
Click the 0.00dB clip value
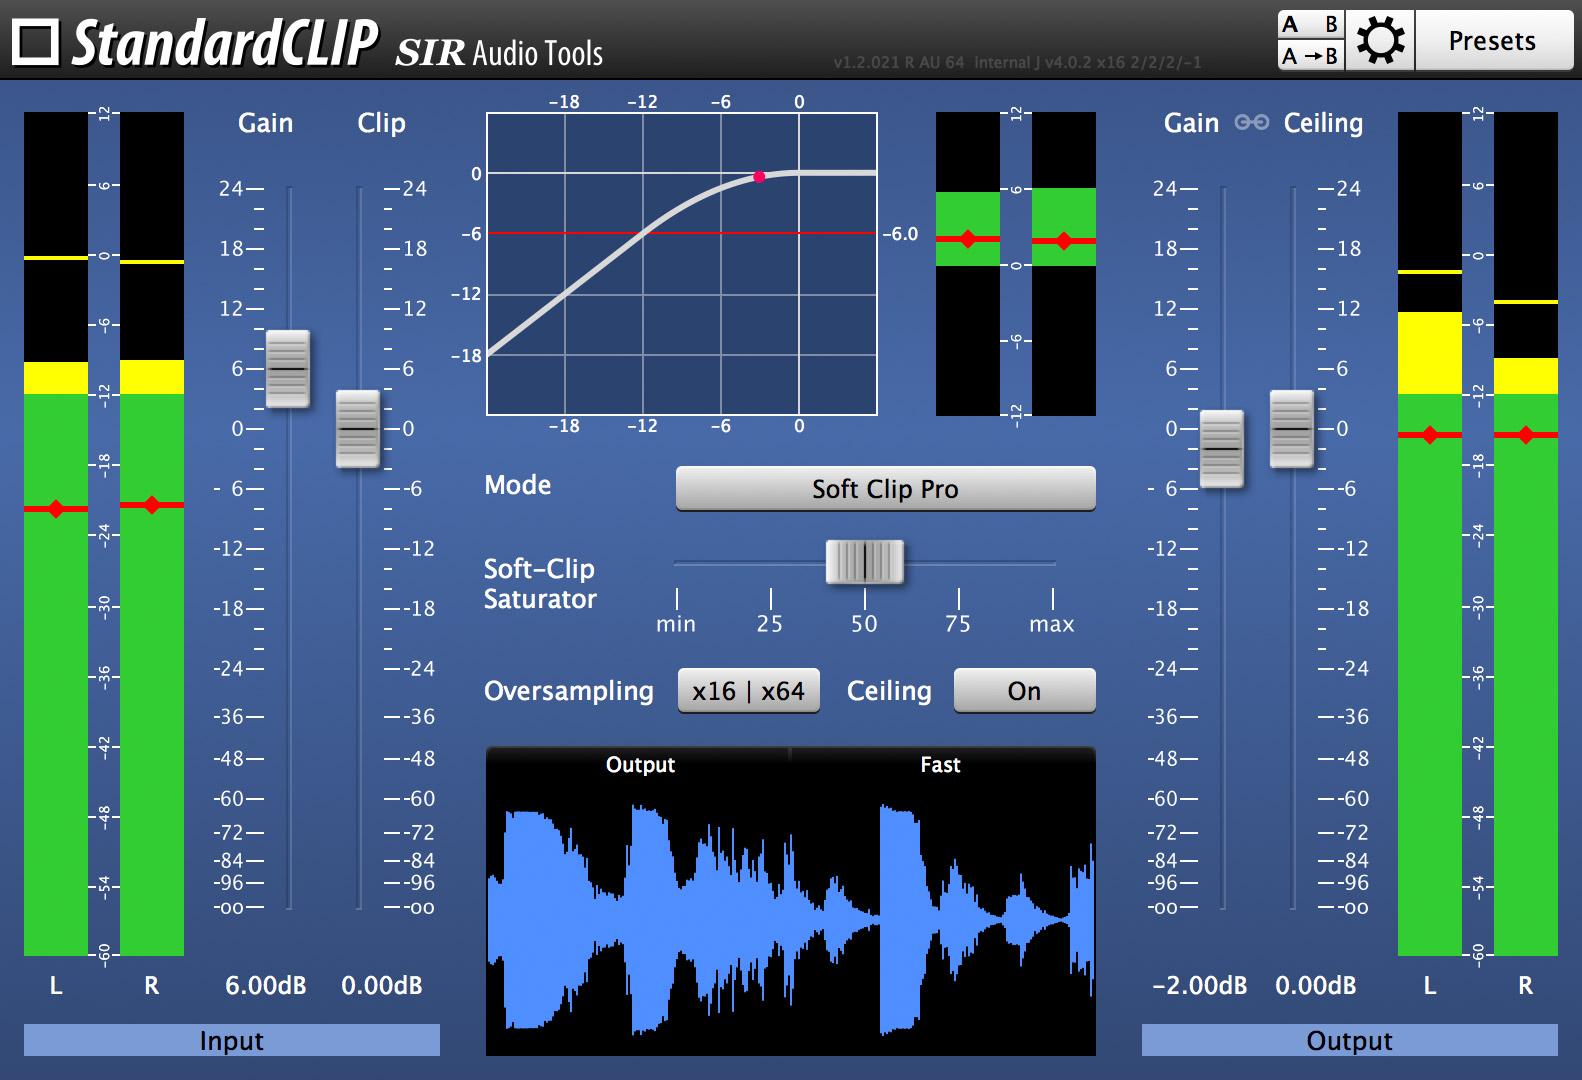click(x=382, y=986)
